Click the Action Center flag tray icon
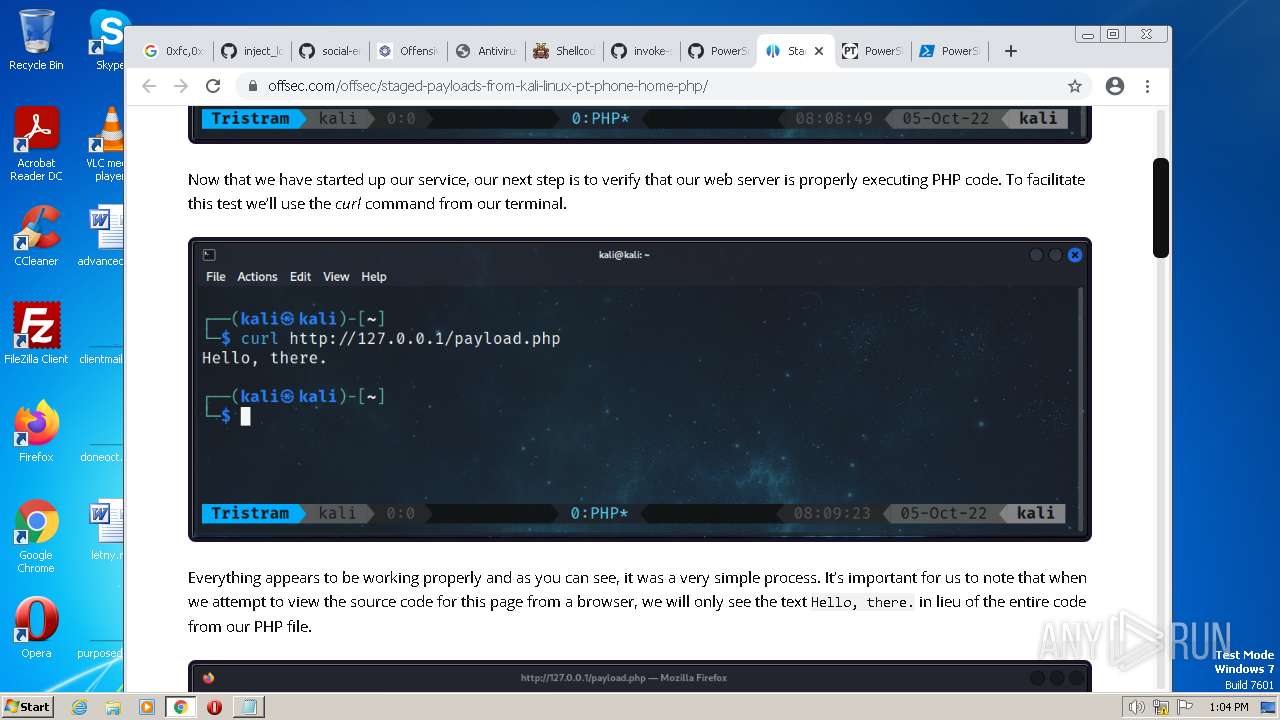Image resolution: width=1280 pixels, height=720 pixels. pyautogui.click(x=1185, y=707)
